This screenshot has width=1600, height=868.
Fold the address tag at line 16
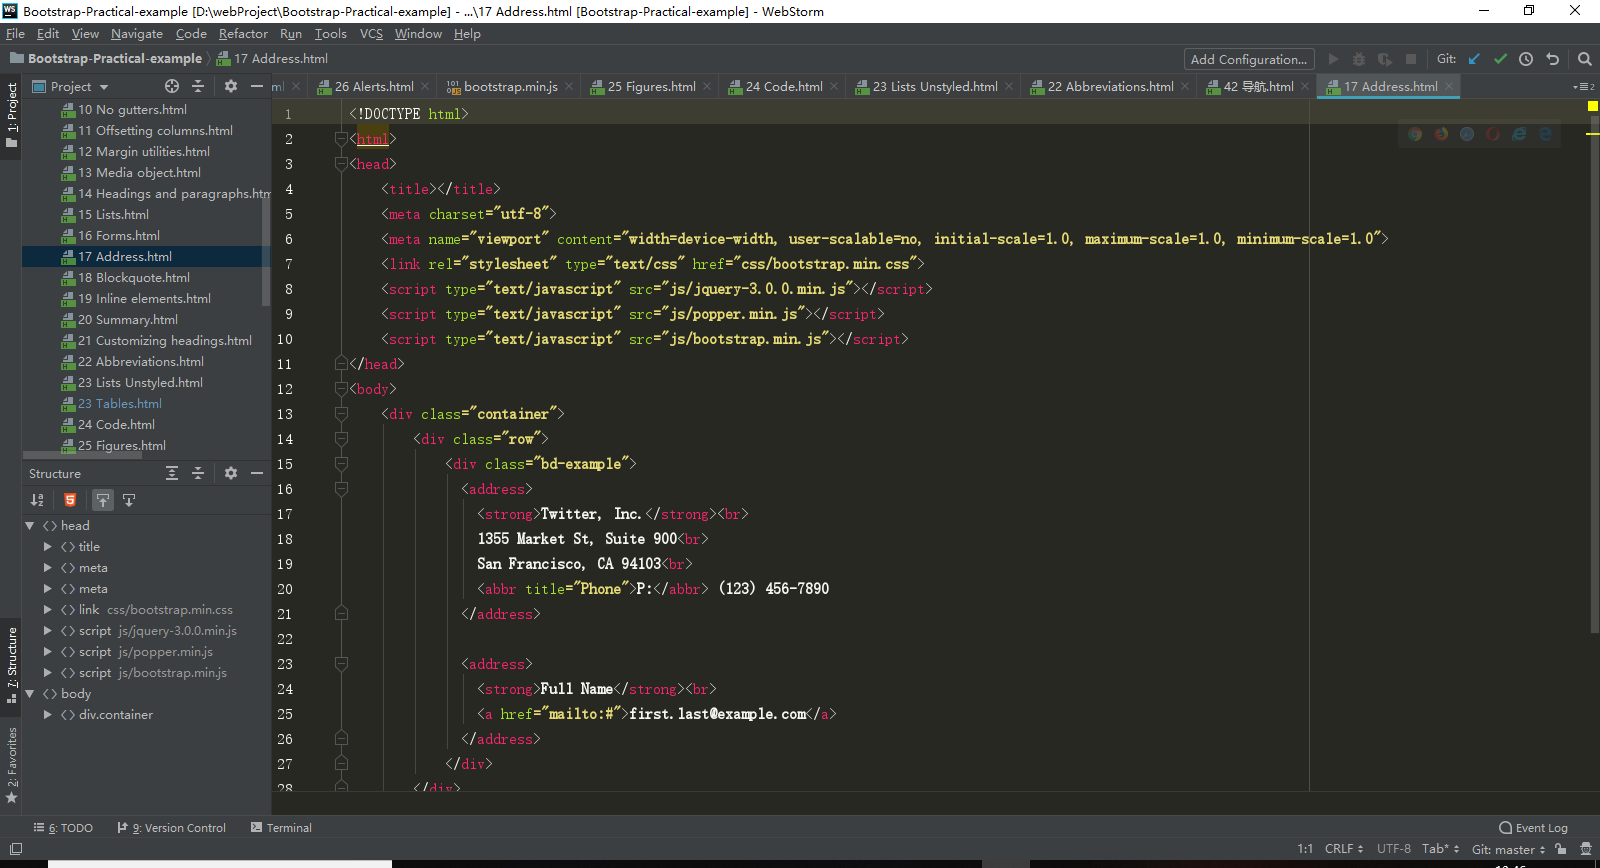341,489
